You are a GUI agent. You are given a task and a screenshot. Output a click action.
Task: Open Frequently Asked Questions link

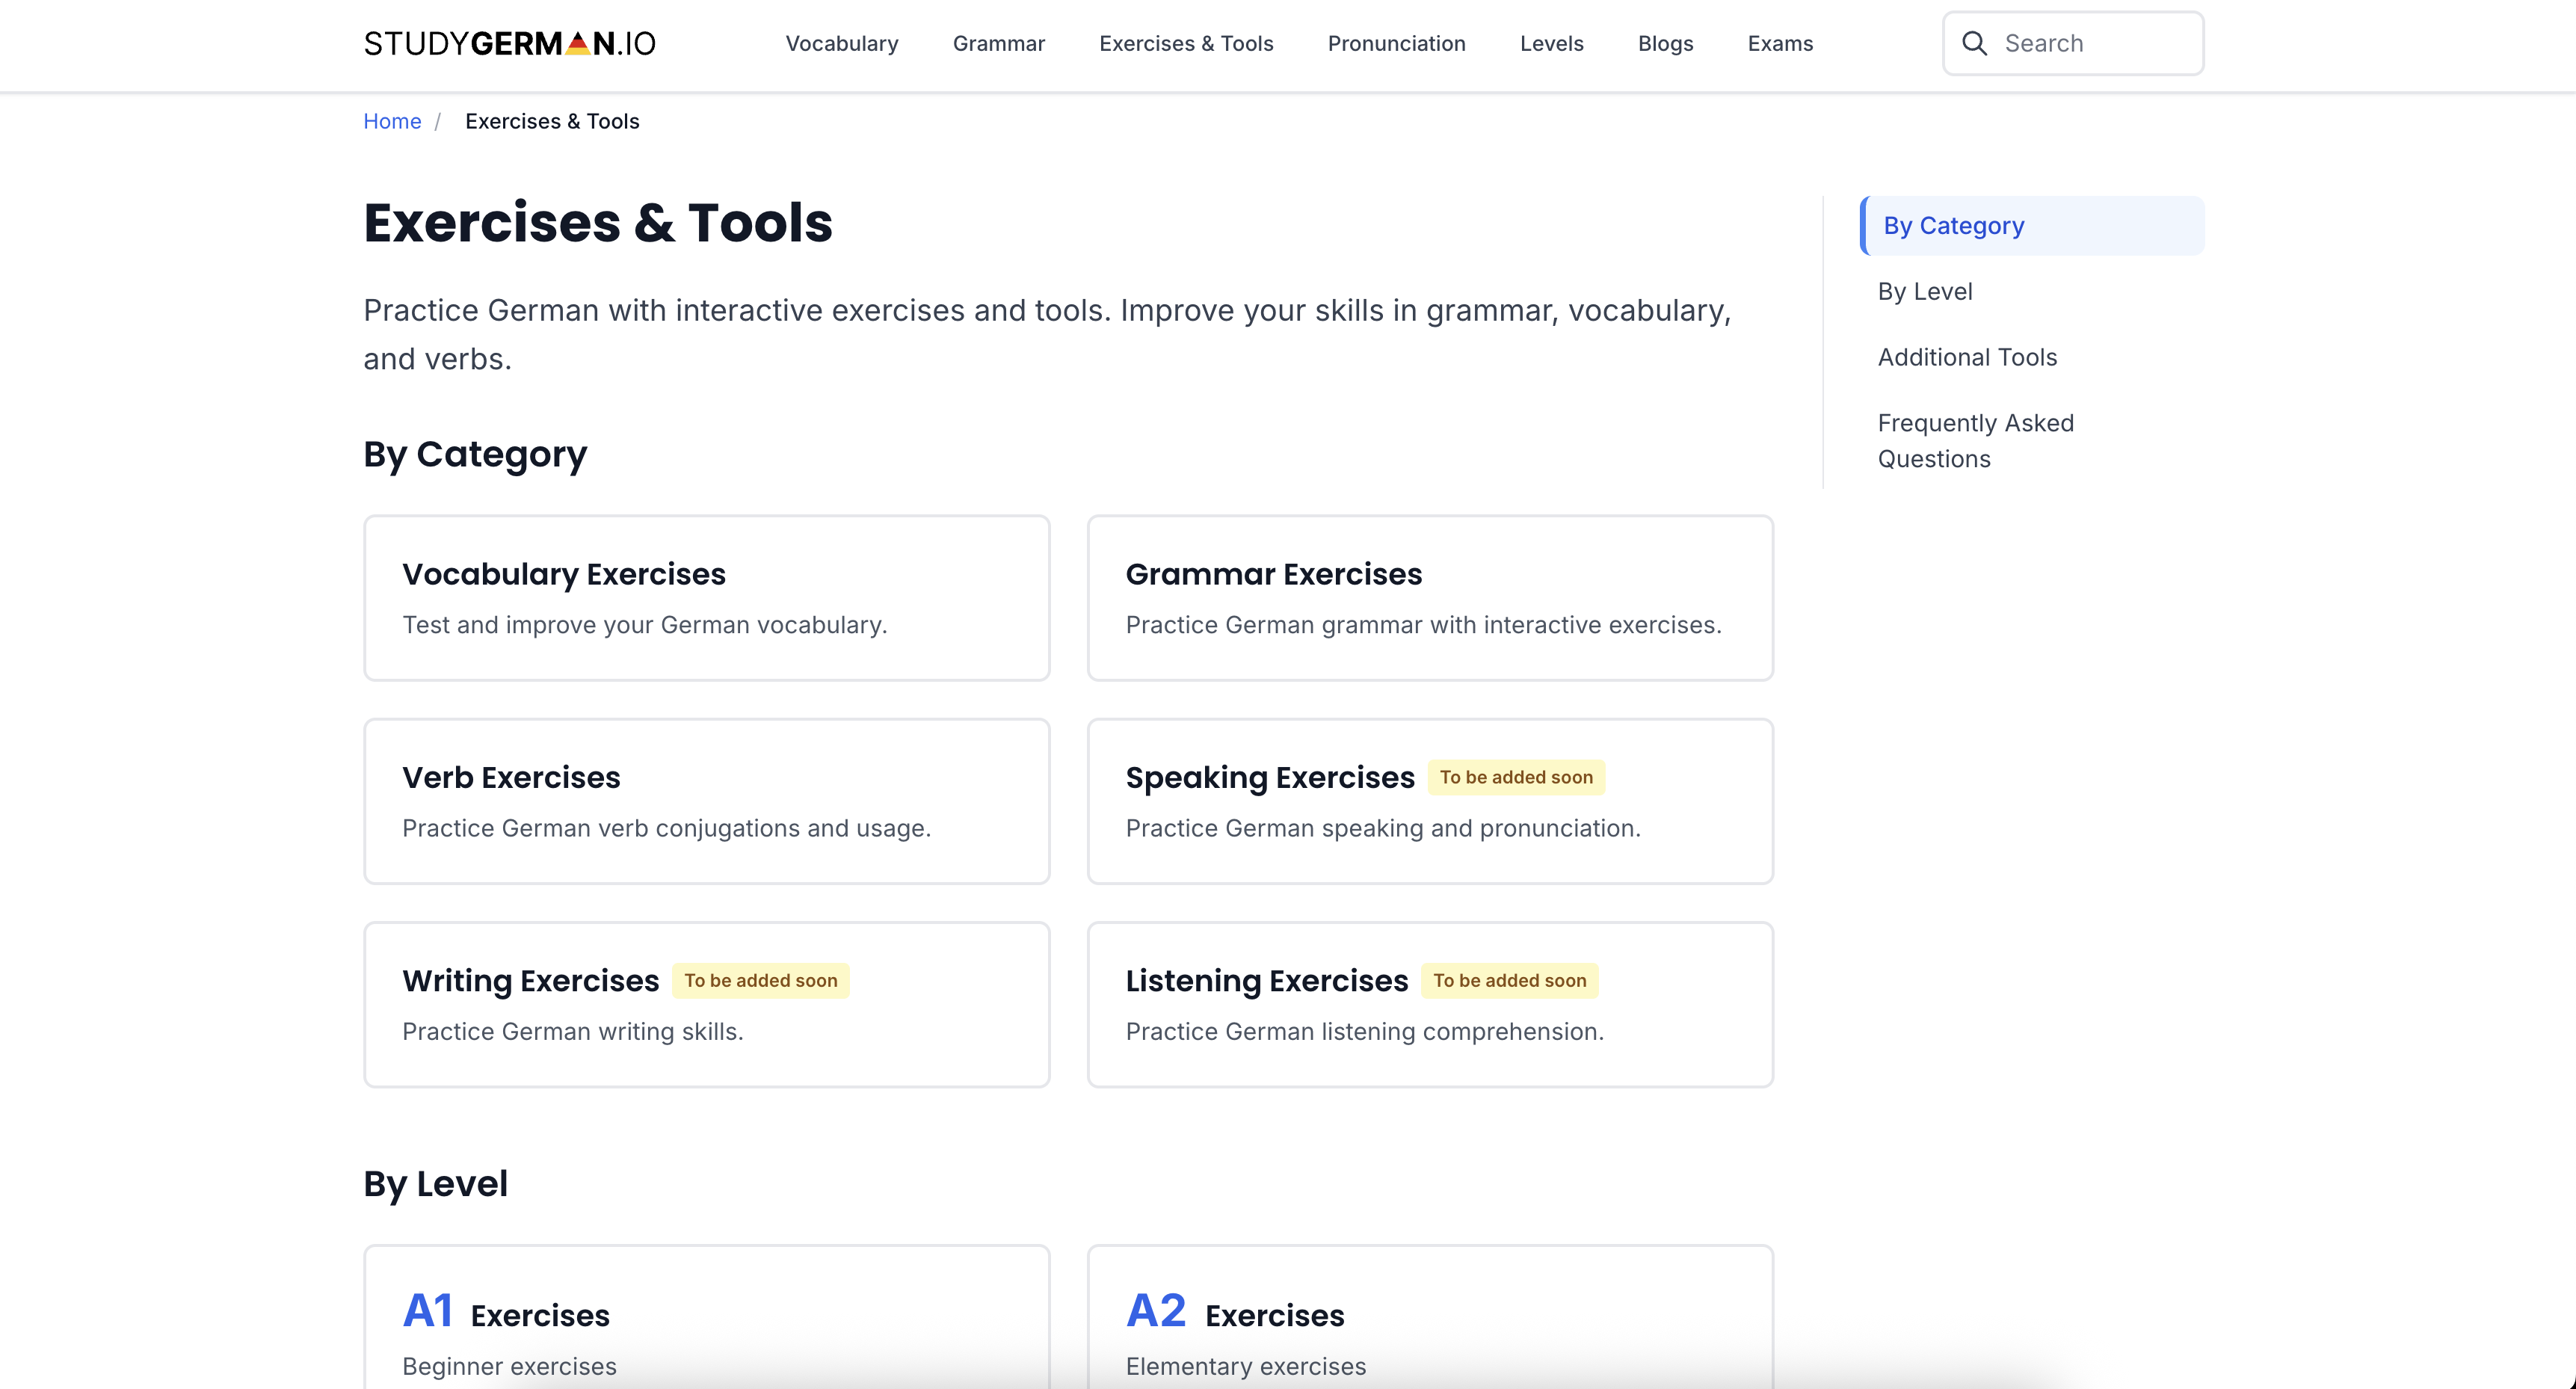1976,440
